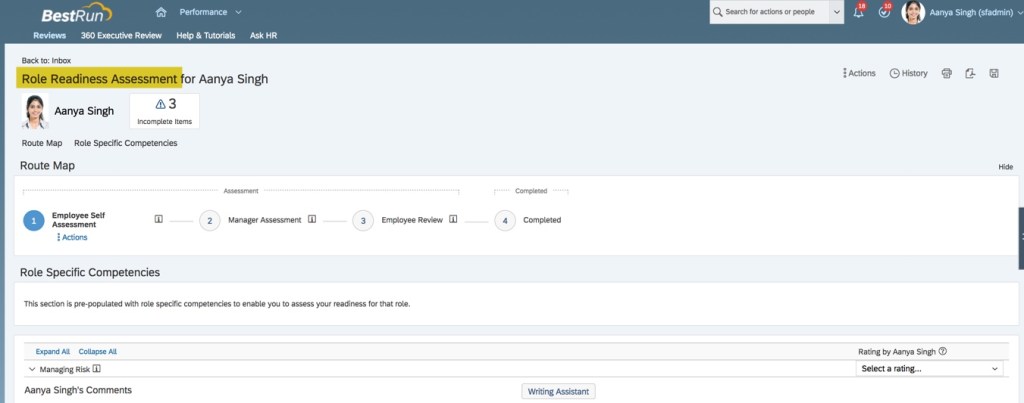This screenshot has height=403, width=1024.
Task: Click the Writing Assistant button
Action: click(x=558, y=391)
